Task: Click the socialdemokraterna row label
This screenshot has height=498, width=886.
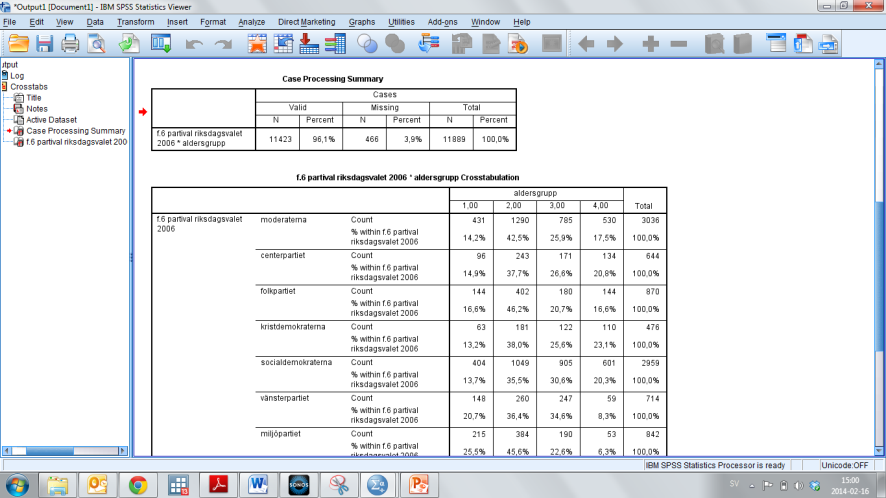Action: point(296,362)
